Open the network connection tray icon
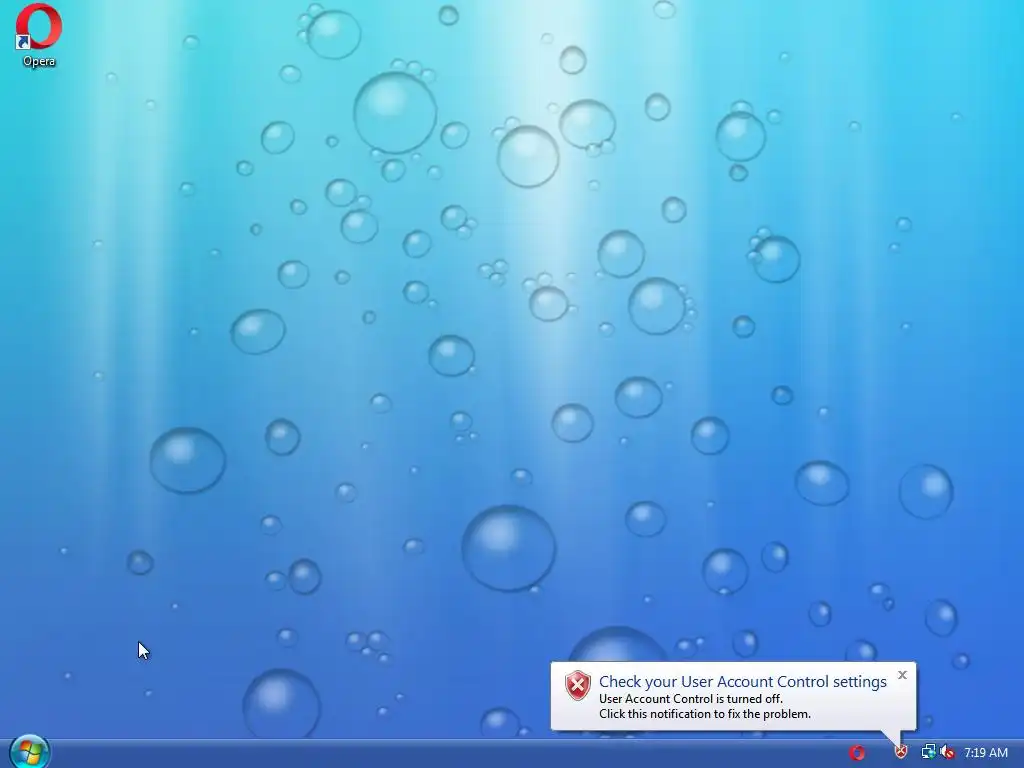The image size is (1024, 768). (928, 752)
